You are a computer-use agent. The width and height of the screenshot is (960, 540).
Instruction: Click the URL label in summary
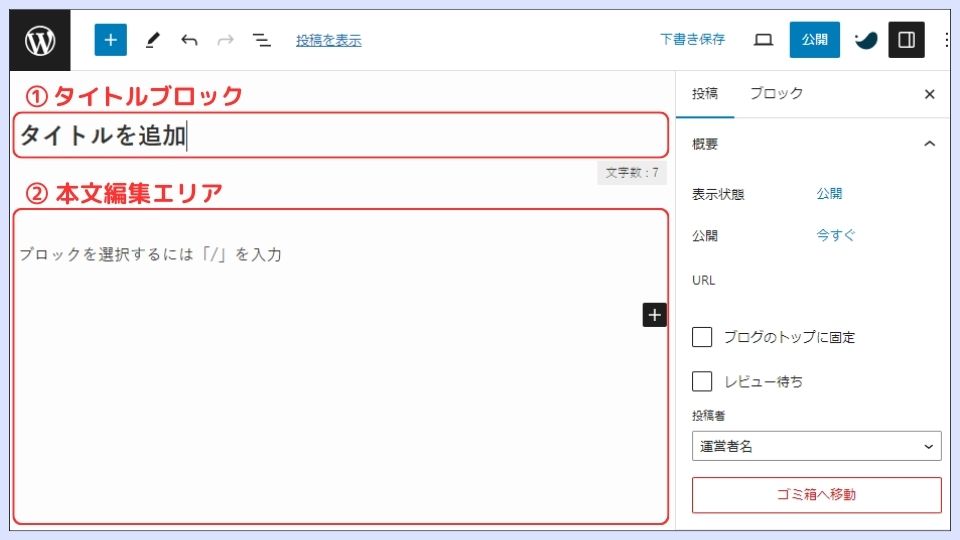click(703, 280)
